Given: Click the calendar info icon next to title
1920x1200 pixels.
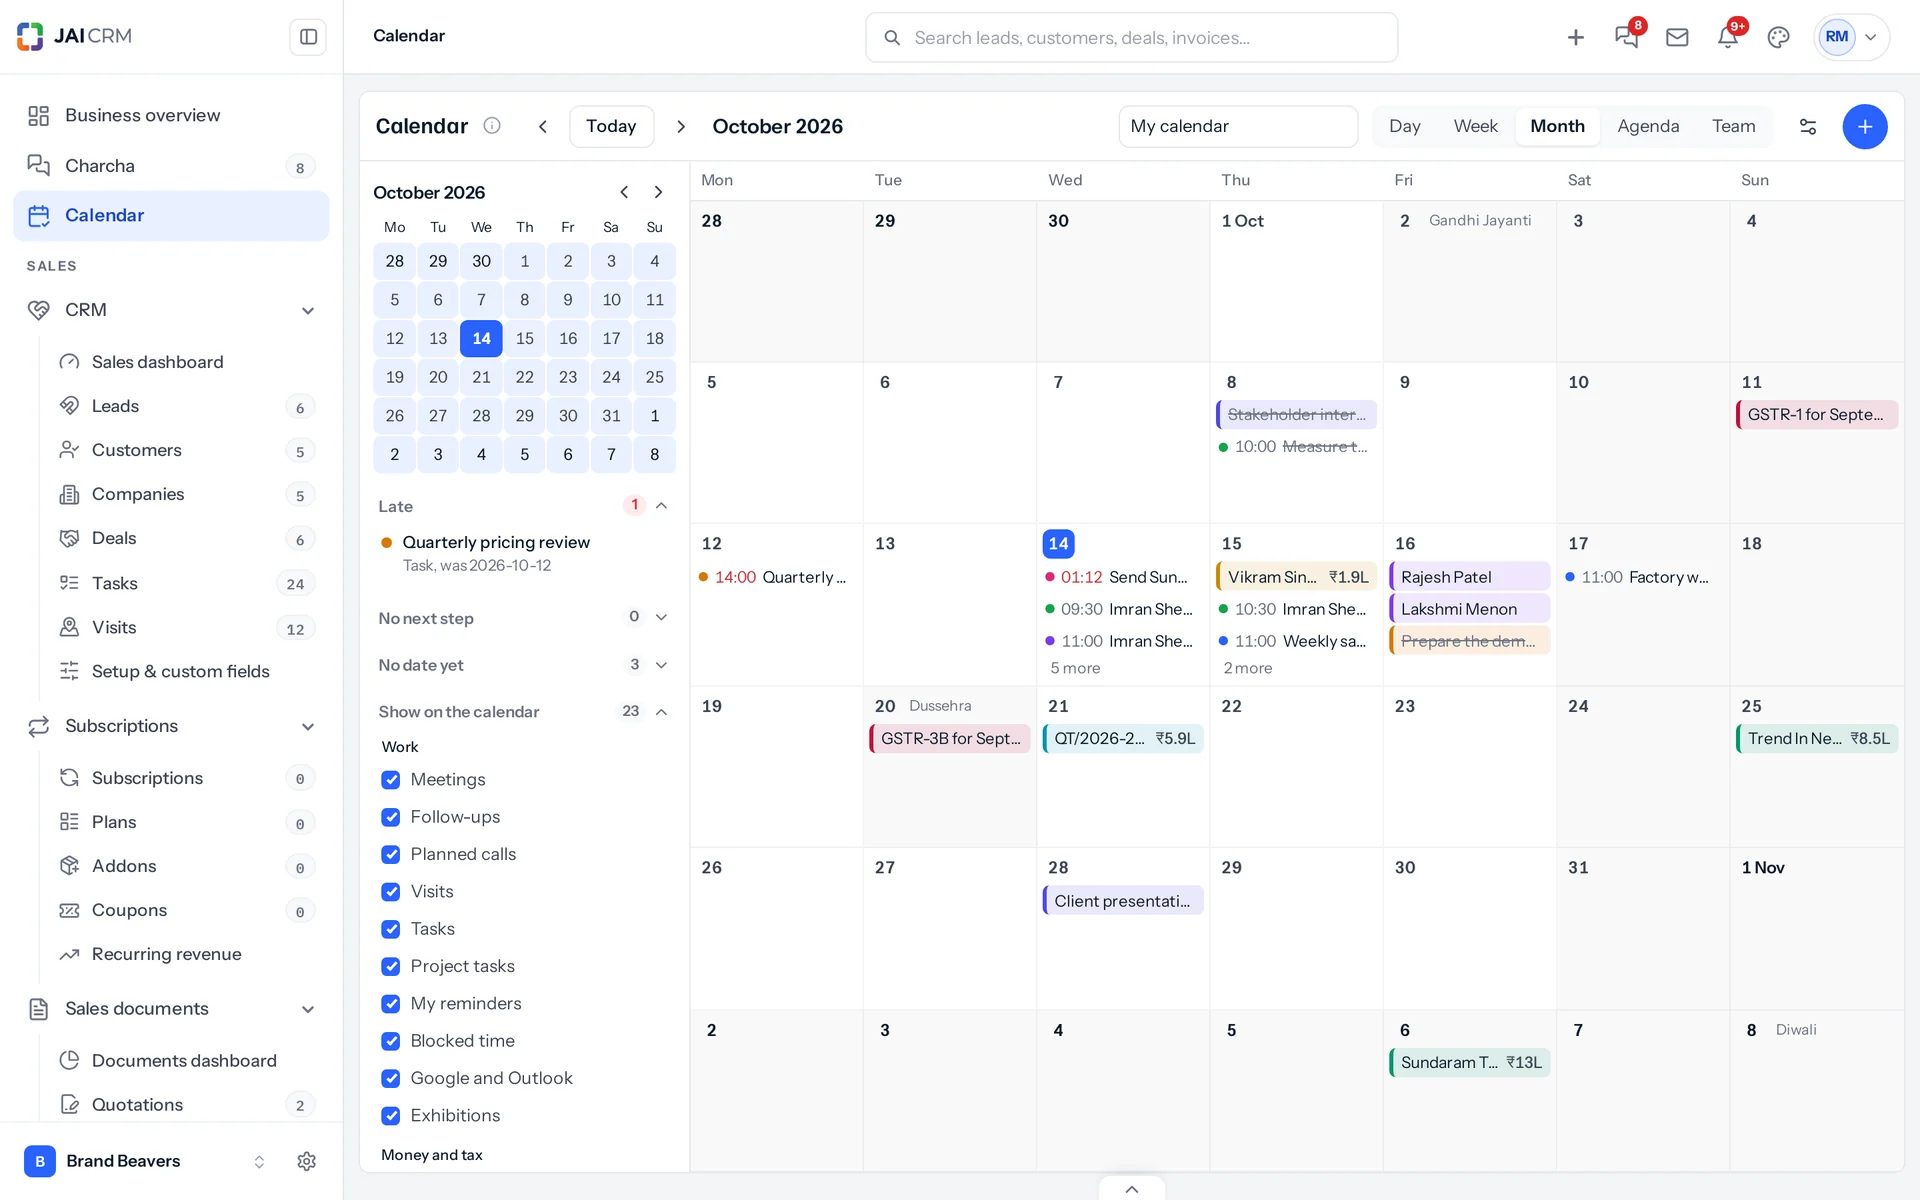Looking at the screenshot, I should tap(492, 126).
